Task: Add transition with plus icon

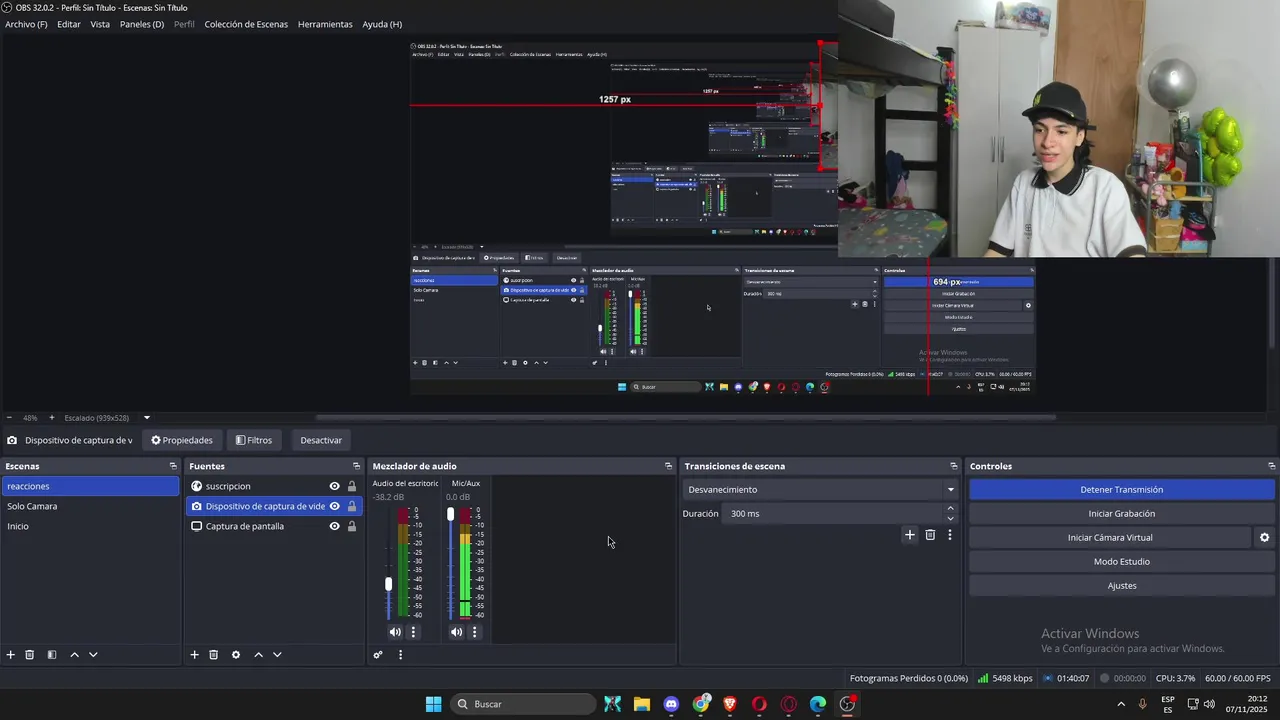Action: click(910, 535)
